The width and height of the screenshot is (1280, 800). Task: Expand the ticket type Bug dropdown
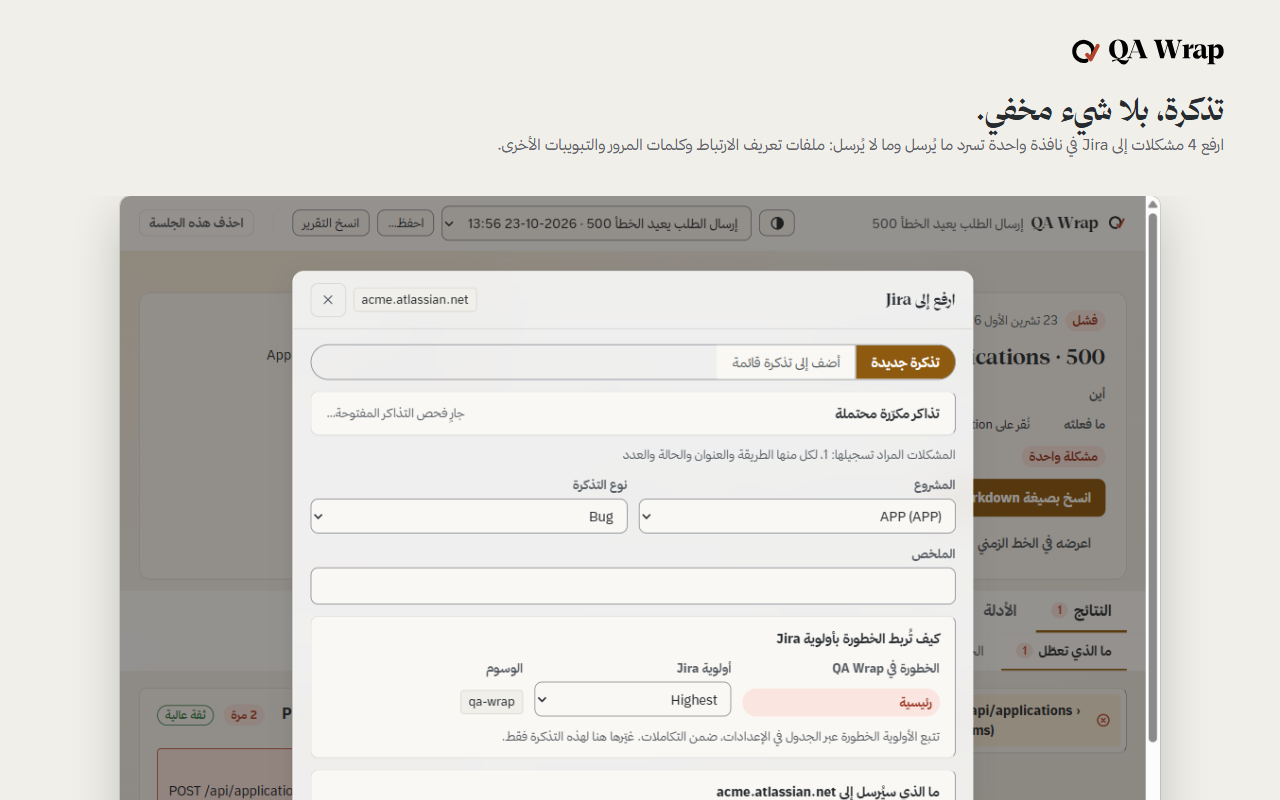469,516
